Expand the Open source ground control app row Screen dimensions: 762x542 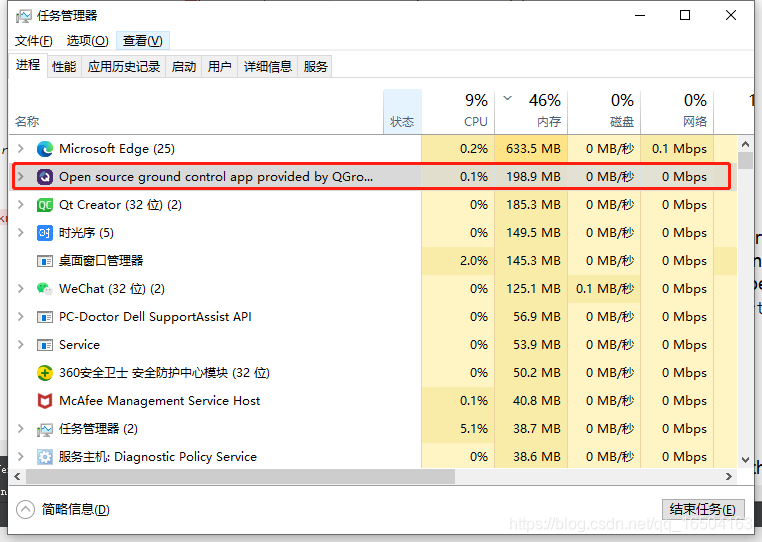pyautogui.click(x=20, y=176)
